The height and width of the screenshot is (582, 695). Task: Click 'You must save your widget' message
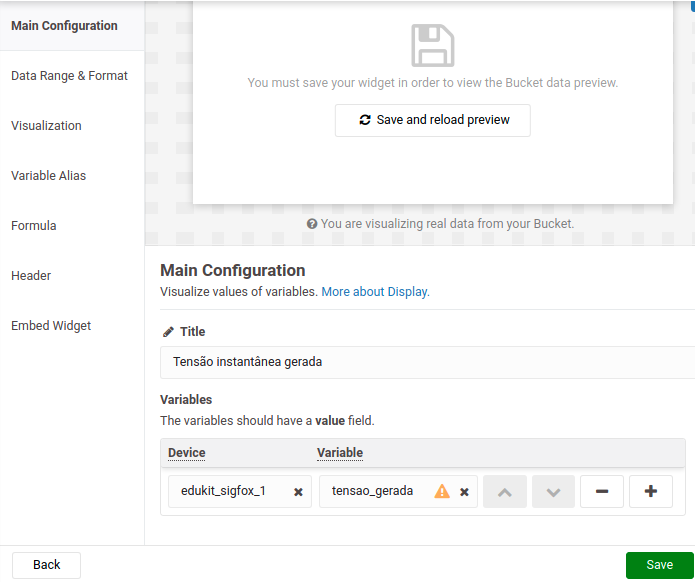pos(433,83)
